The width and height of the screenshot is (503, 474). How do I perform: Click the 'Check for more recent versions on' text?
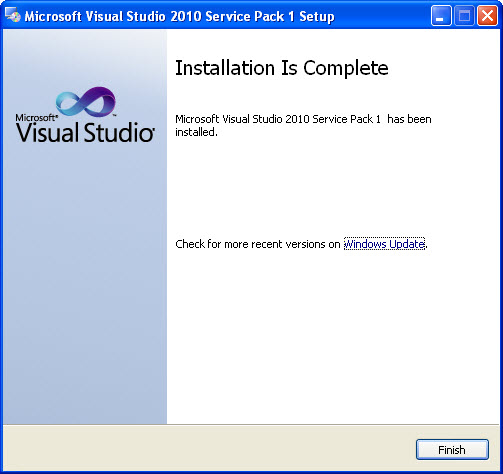257,244
